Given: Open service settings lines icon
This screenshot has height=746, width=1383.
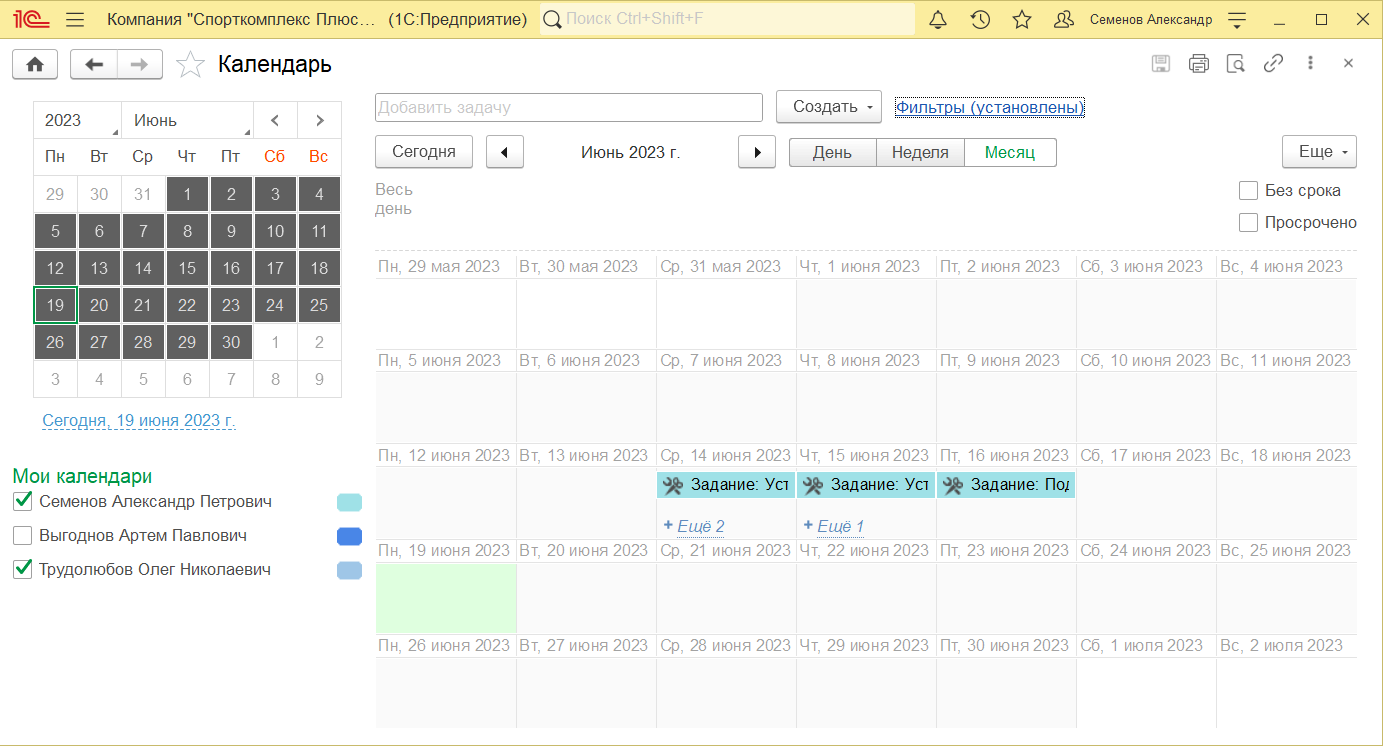Looking at the screenshot, I should tap(1237, 19).
